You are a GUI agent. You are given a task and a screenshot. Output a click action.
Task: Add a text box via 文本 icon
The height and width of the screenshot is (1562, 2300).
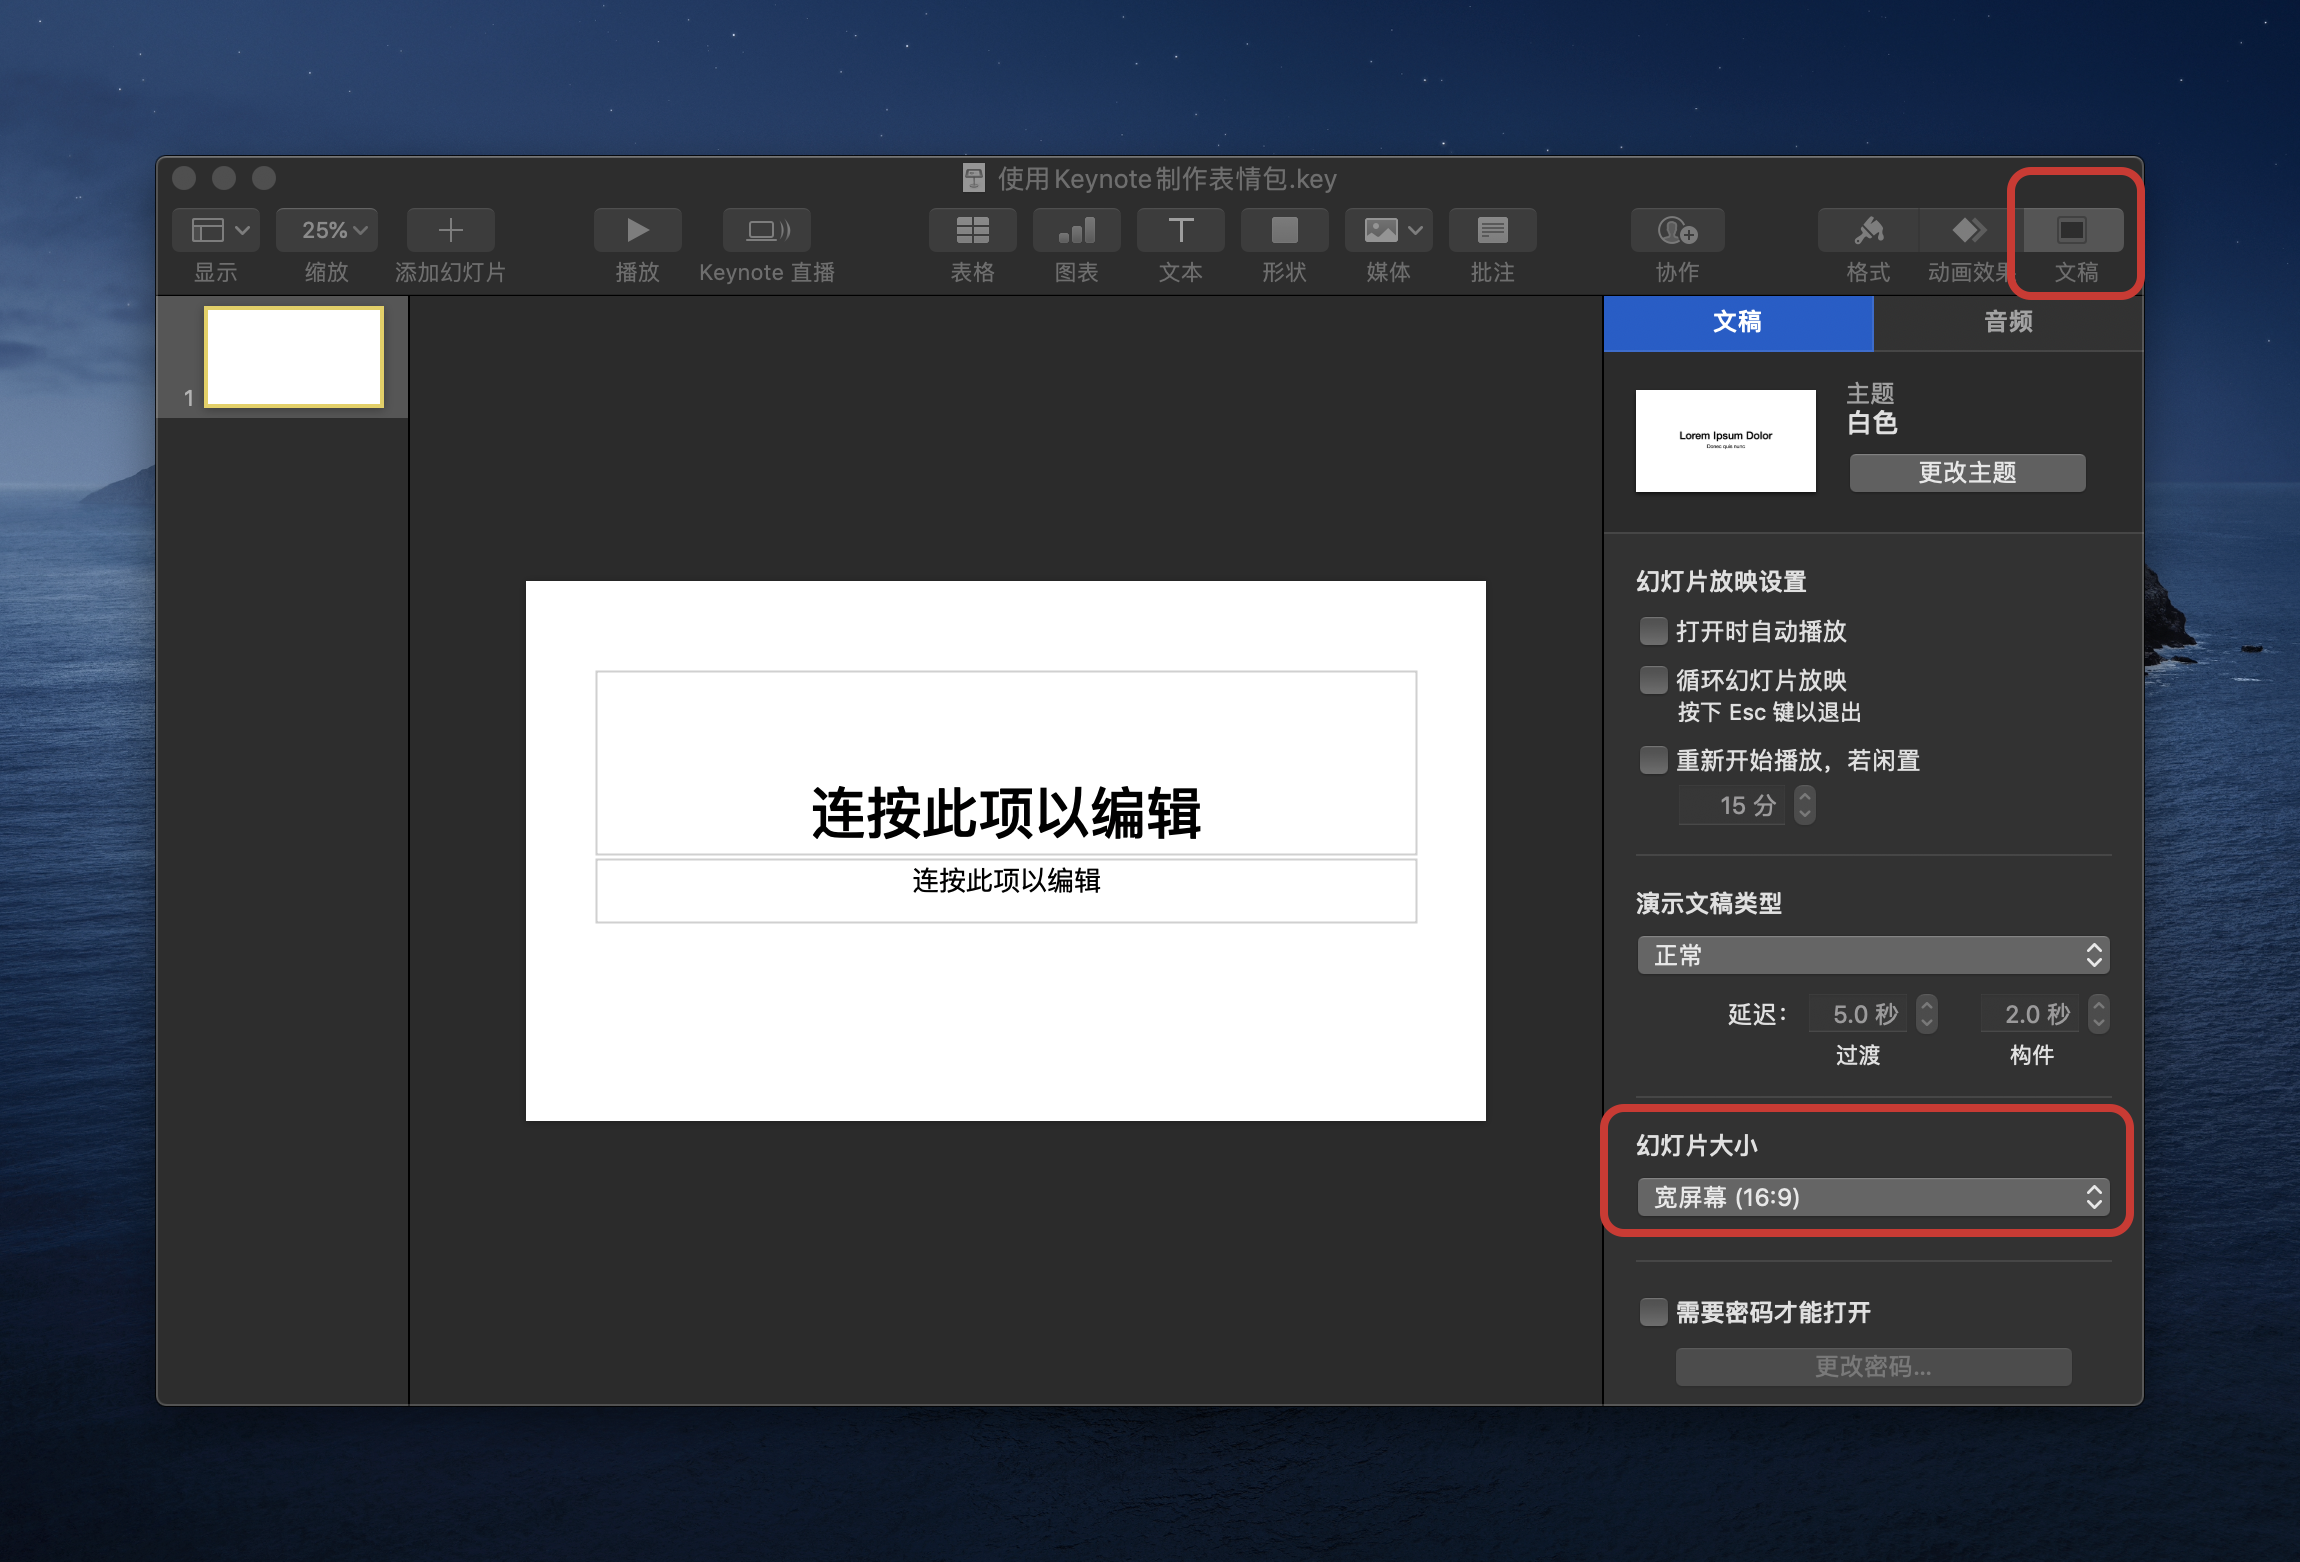tap(1180, 231)
